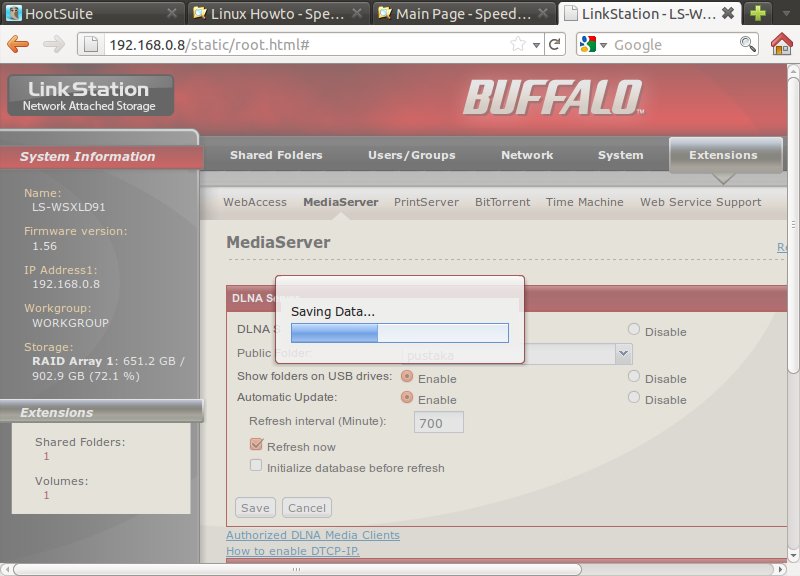Select the PrintServer sub-tab

[426, 202]
